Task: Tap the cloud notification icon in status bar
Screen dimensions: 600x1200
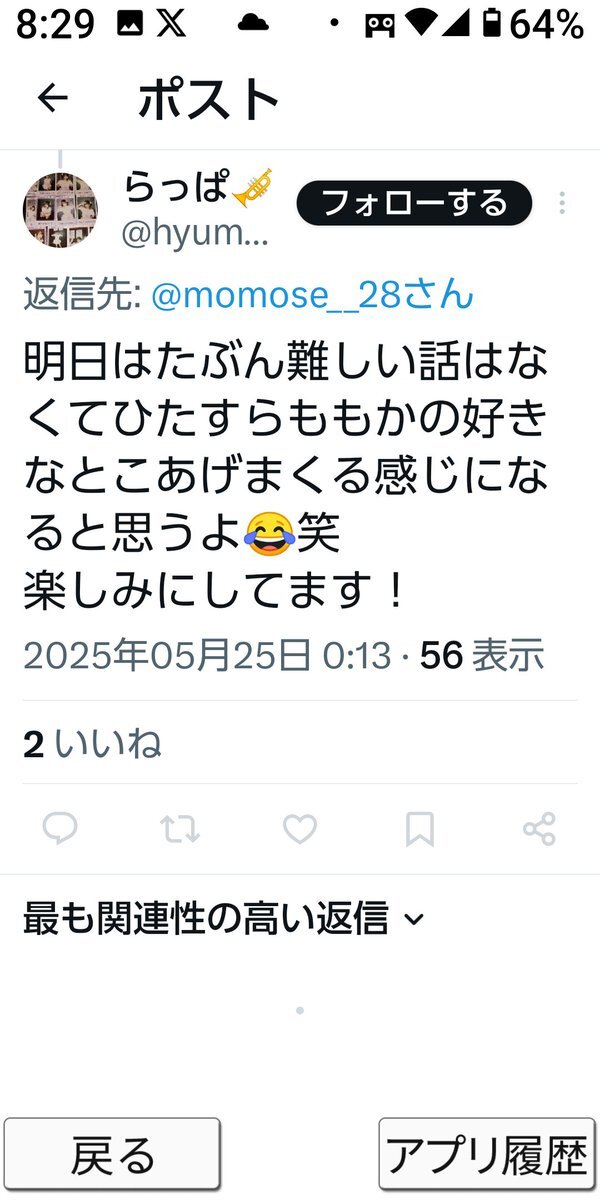Action: [253, 23]
